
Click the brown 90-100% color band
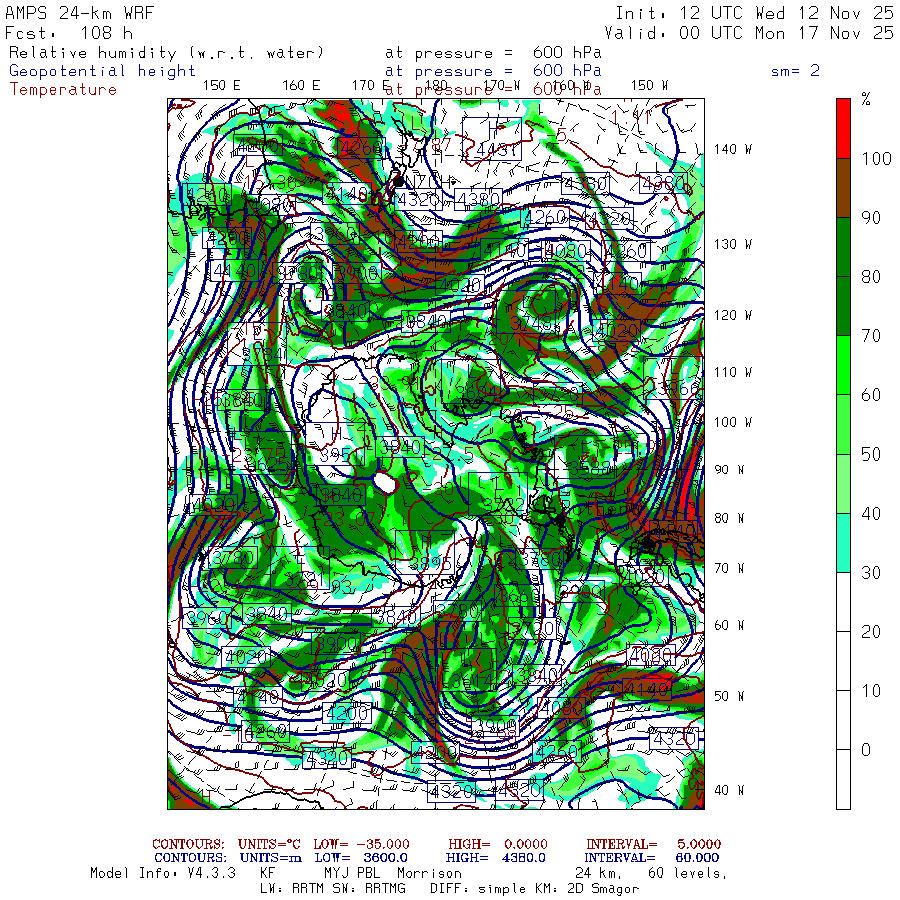tap(843, 188)
